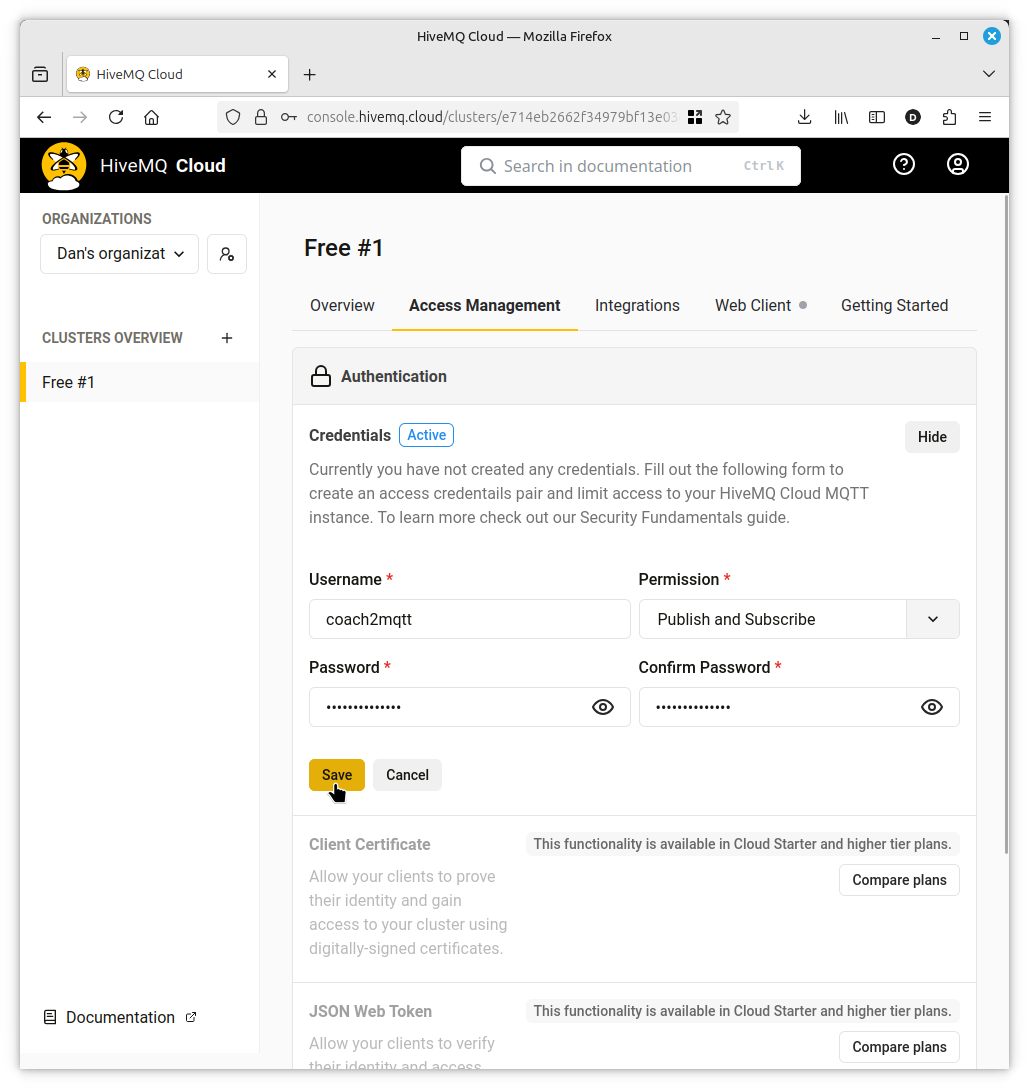The width and height of the screenshot is (1029, 1089).
Task: Switch to the Integrations tab
Action: point(637,306)
